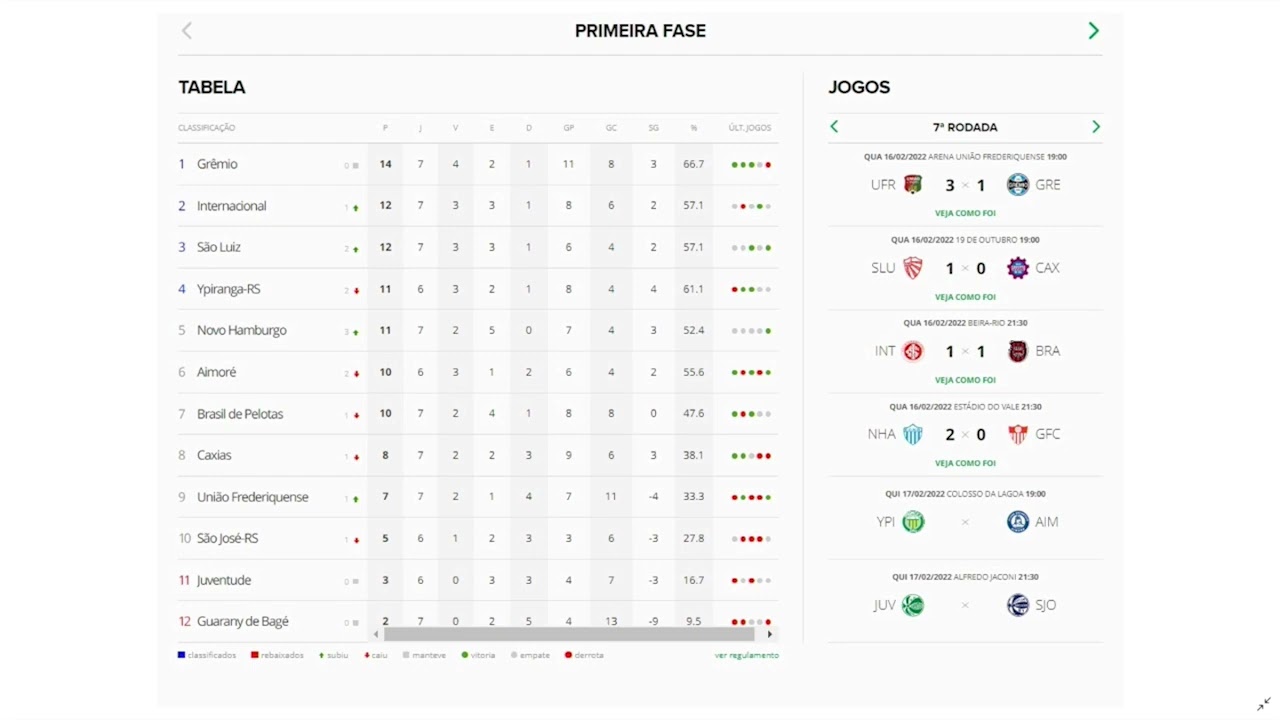Click the 'P' points column header
The height and width of the screenshot is (720, 1280).
[x=385, y=128]
